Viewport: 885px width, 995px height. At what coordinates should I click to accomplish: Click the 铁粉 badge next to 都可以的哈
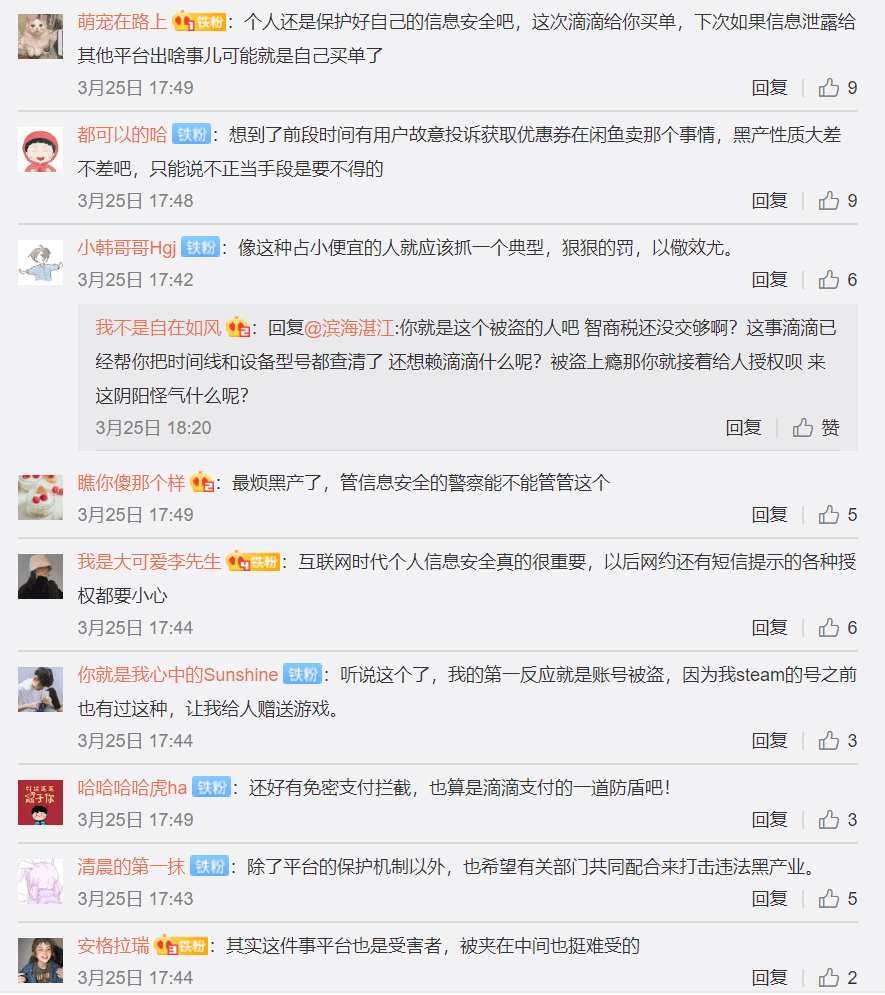[191, 135]
